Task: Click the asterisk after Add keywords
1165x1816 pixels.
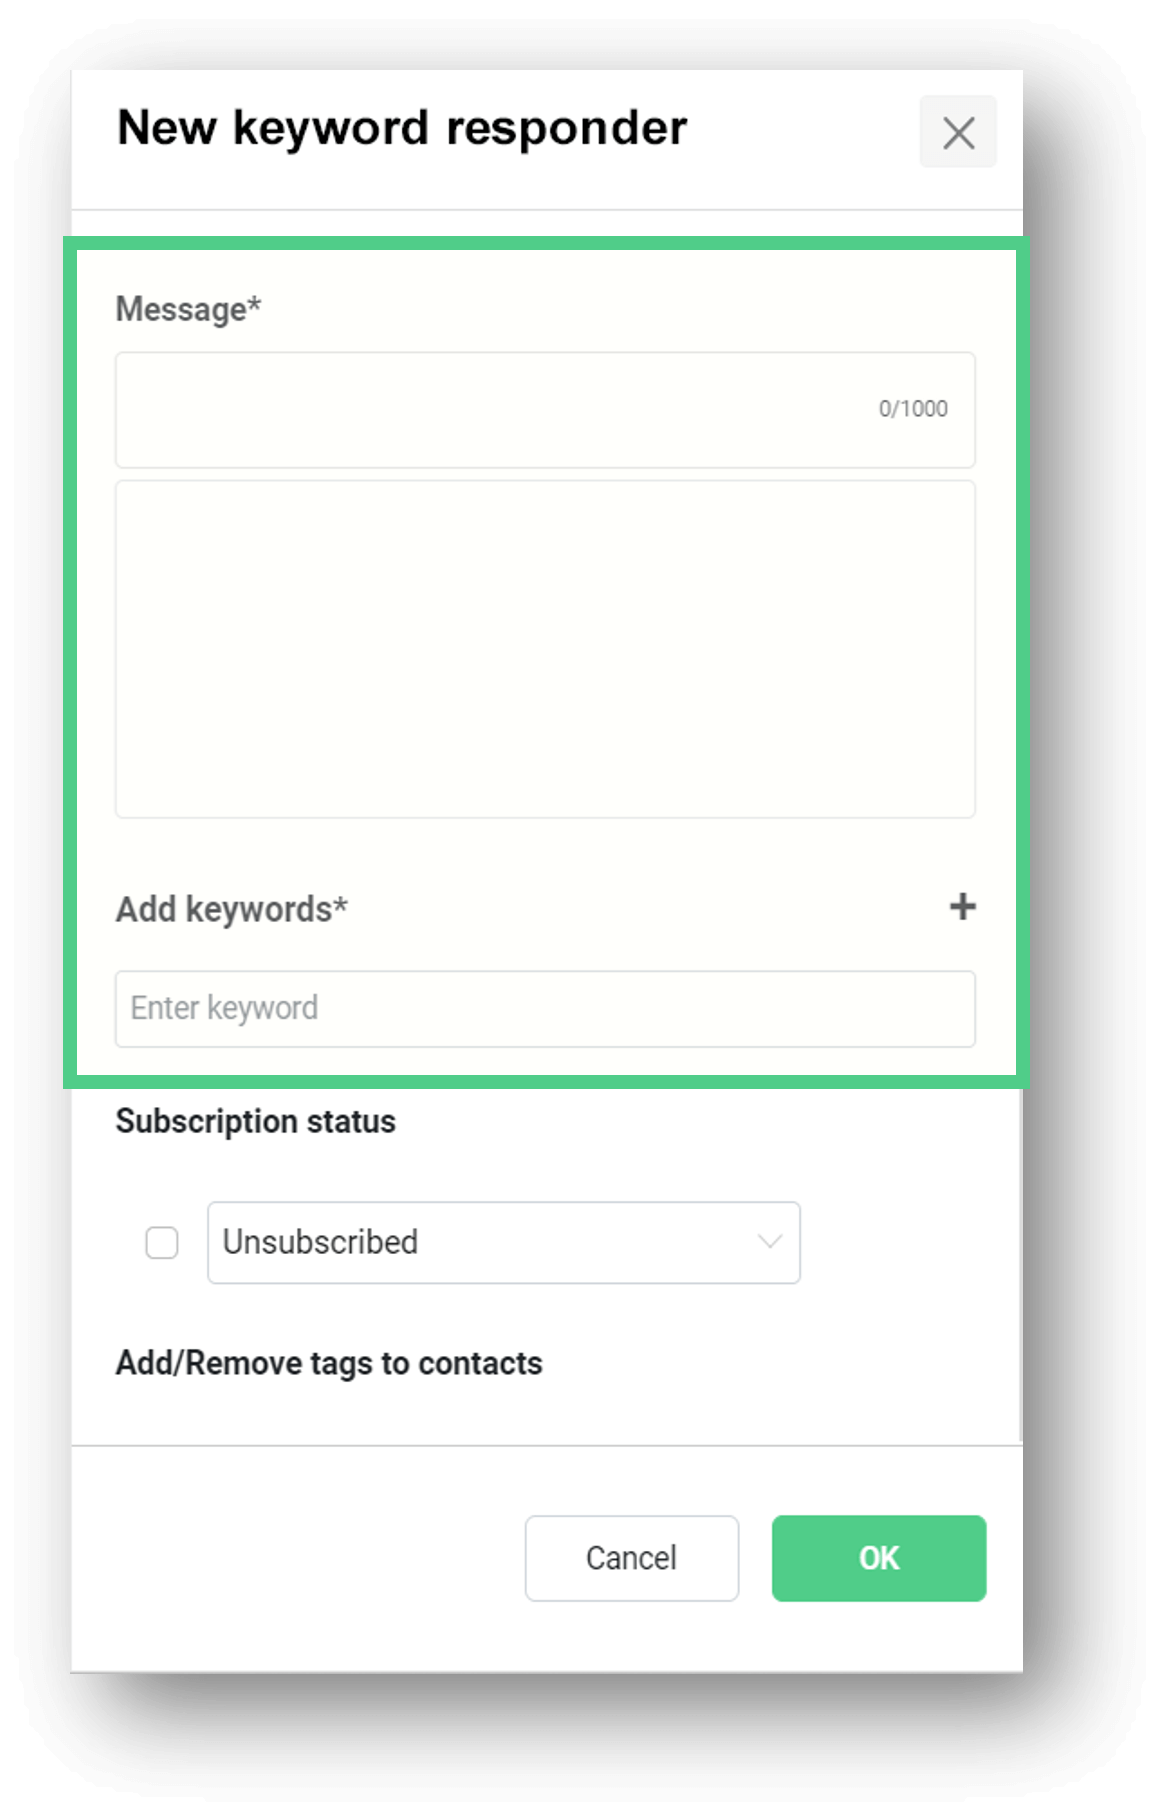Action: click(x=341, y=903)
